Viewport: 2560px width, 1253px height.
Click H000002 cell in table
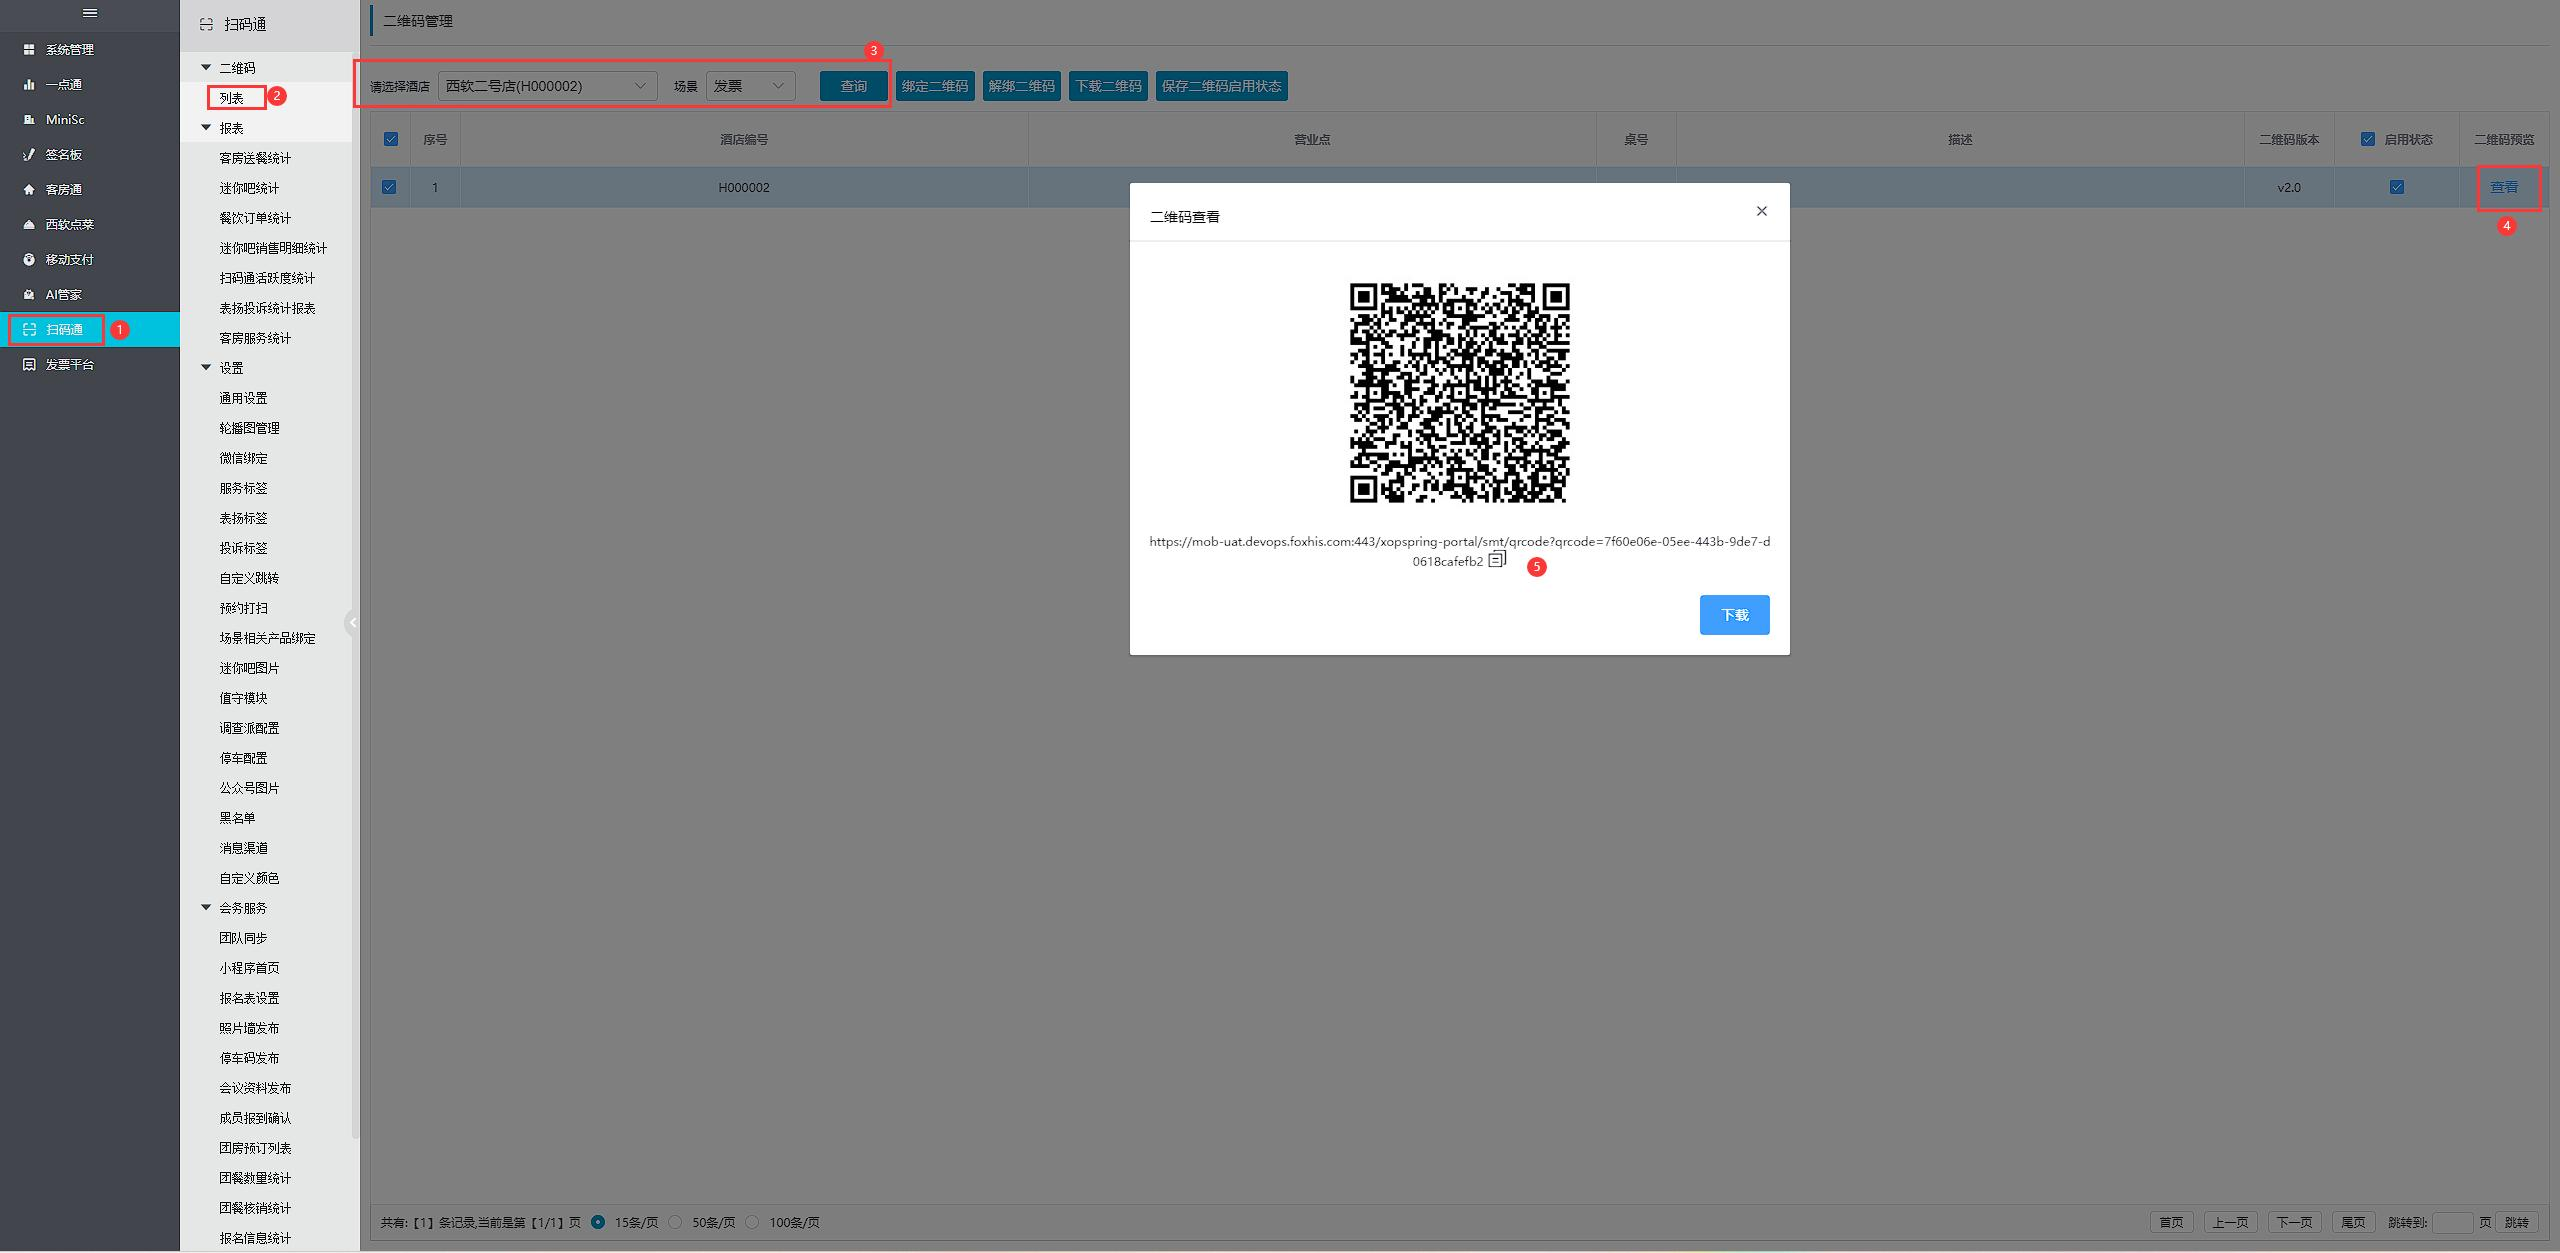[744, 187]
